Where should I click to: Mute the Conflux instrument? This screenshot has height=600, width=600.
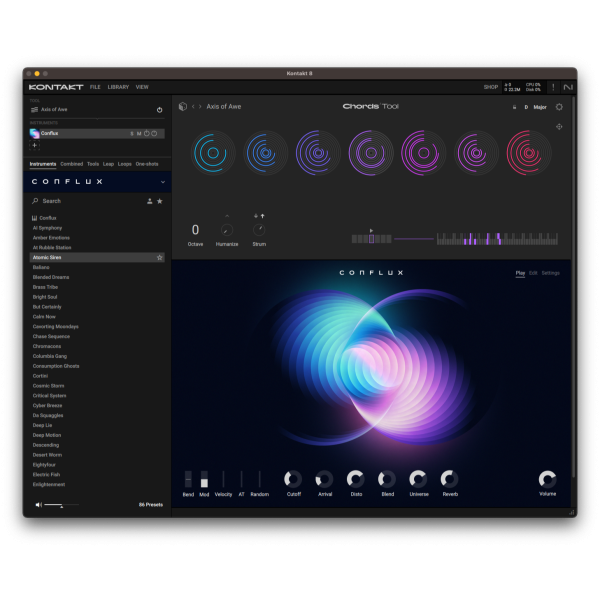[x=139, y=134]
